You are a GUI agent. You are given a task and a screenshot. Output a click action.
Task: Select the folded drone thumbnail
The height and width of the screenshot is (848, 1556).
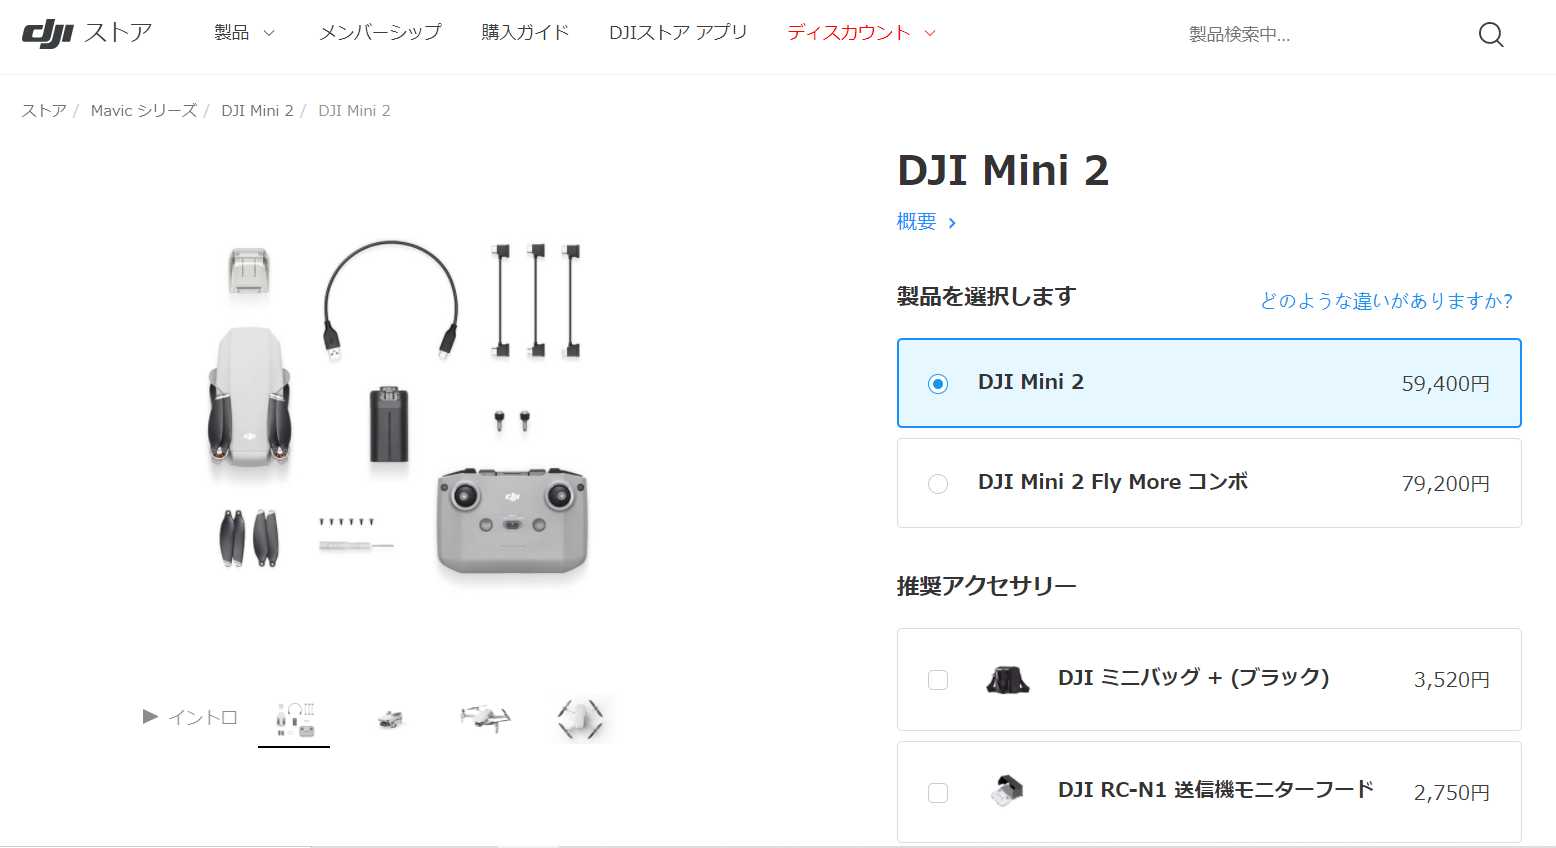coord(390,719)
